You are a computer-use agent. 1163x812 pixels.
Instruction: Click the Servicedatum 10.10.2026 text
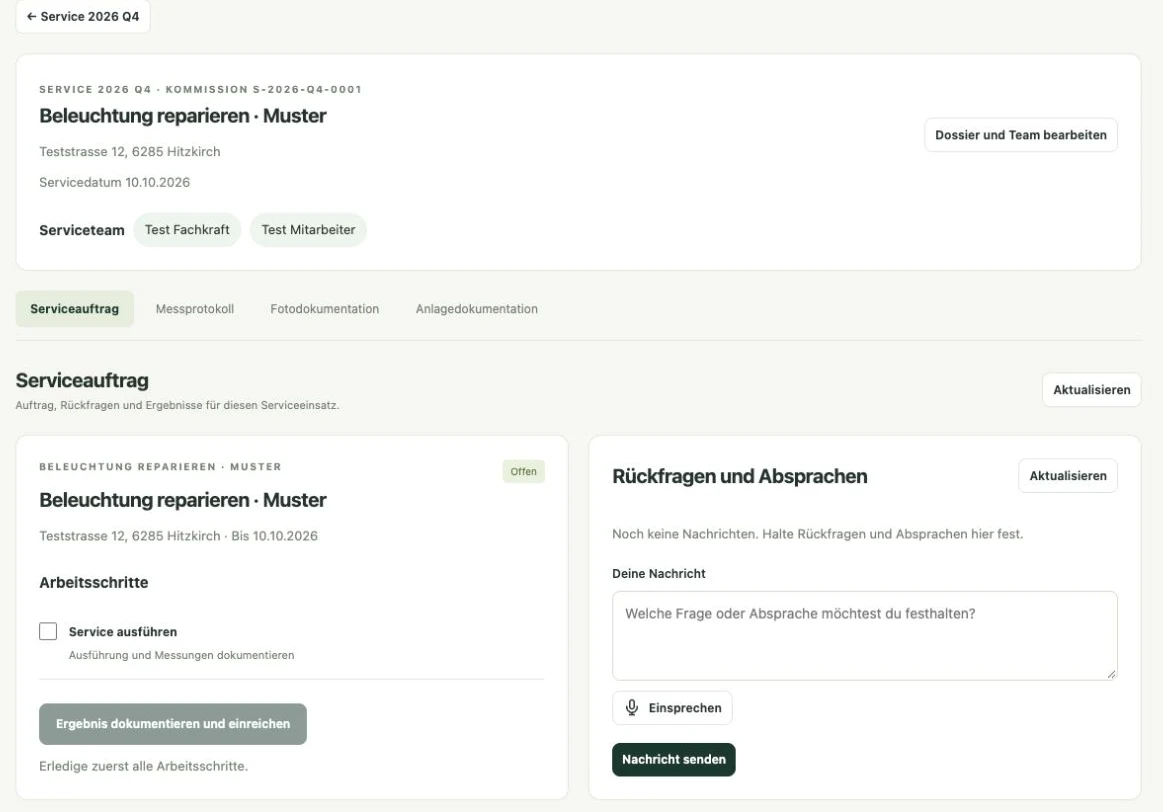(114, 182)
